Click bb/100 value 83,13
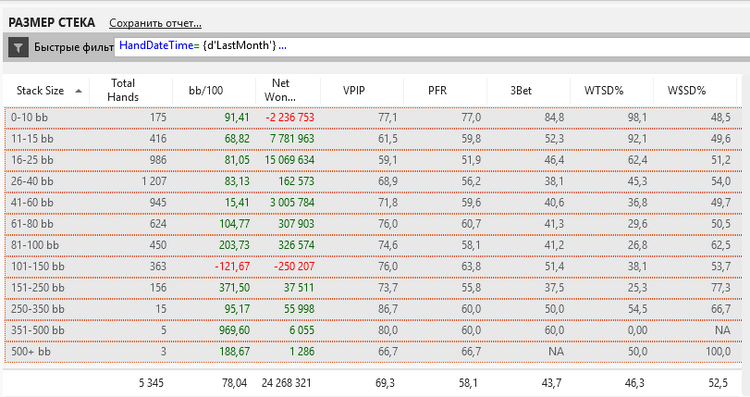Viewport: 750px width, 397px height. point(237,182)
